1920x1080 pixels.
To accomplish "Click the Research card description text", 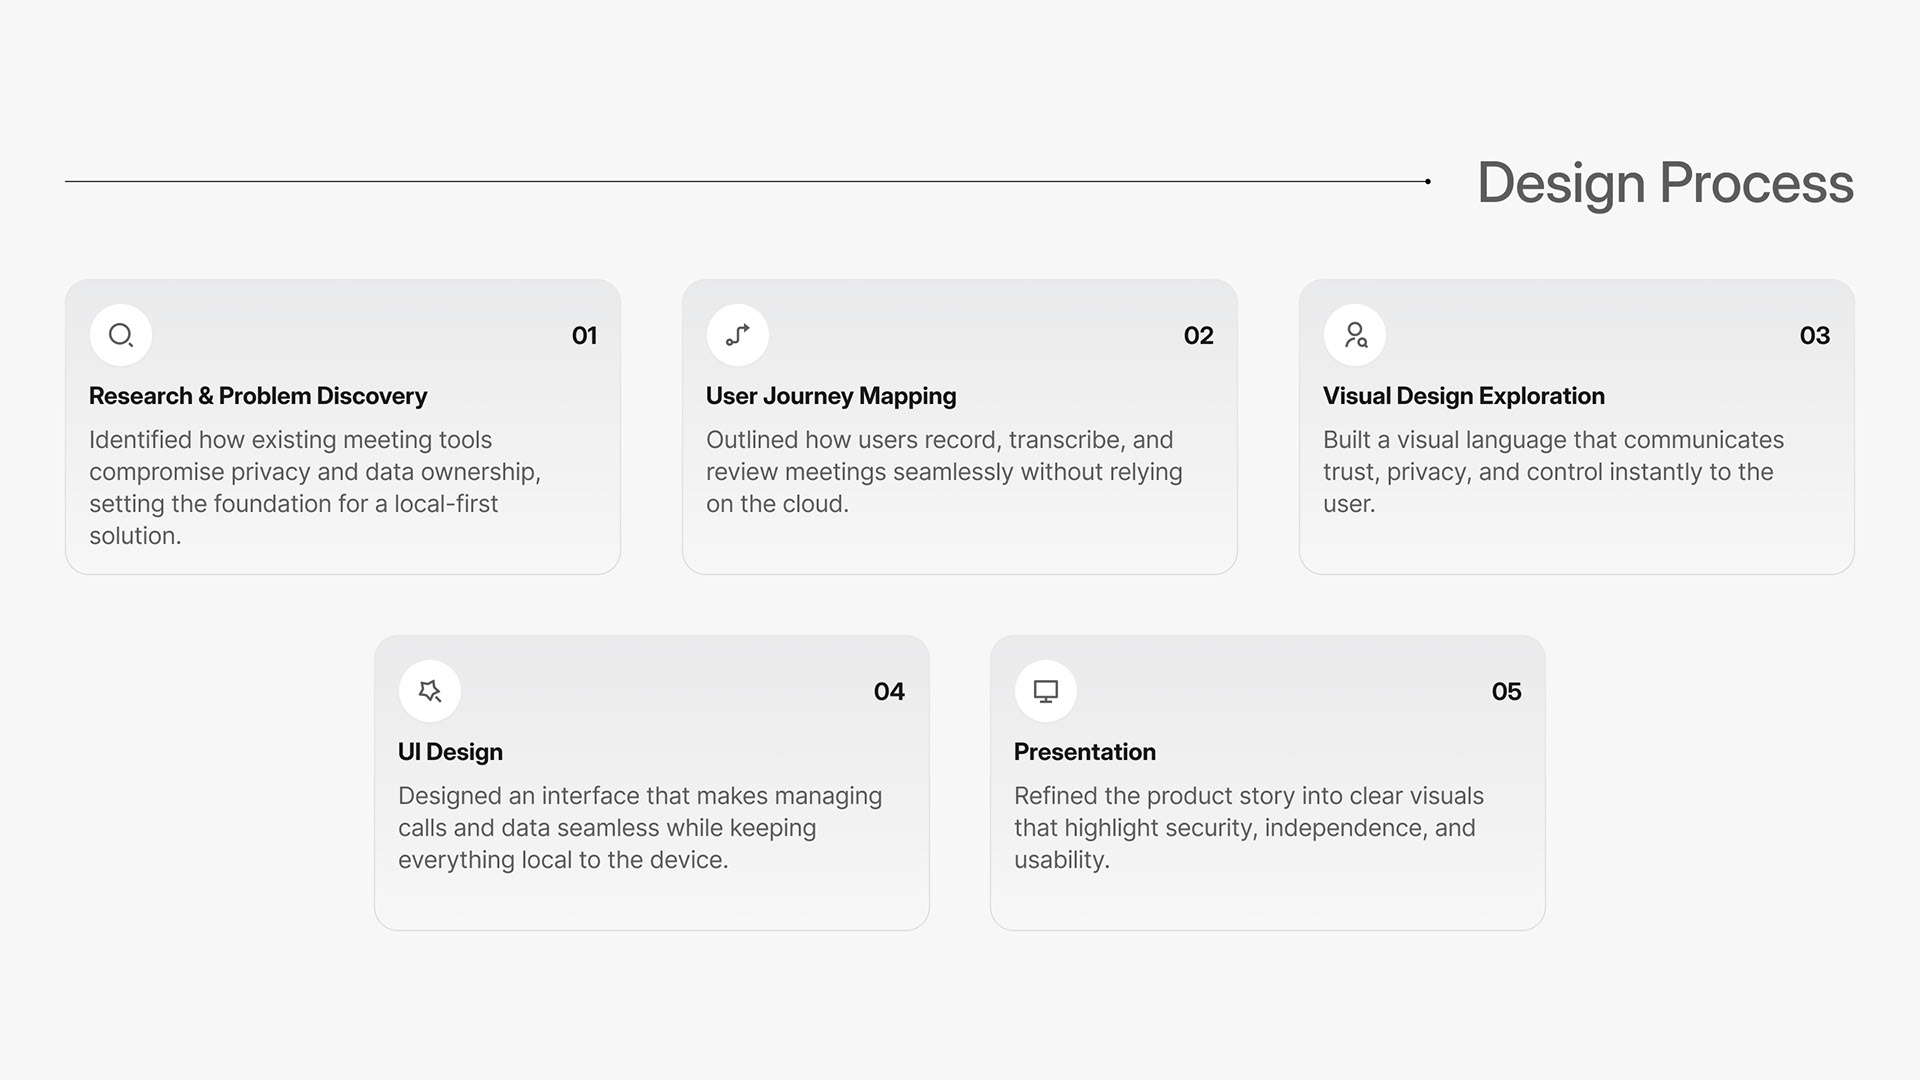I will pos(315,487).
